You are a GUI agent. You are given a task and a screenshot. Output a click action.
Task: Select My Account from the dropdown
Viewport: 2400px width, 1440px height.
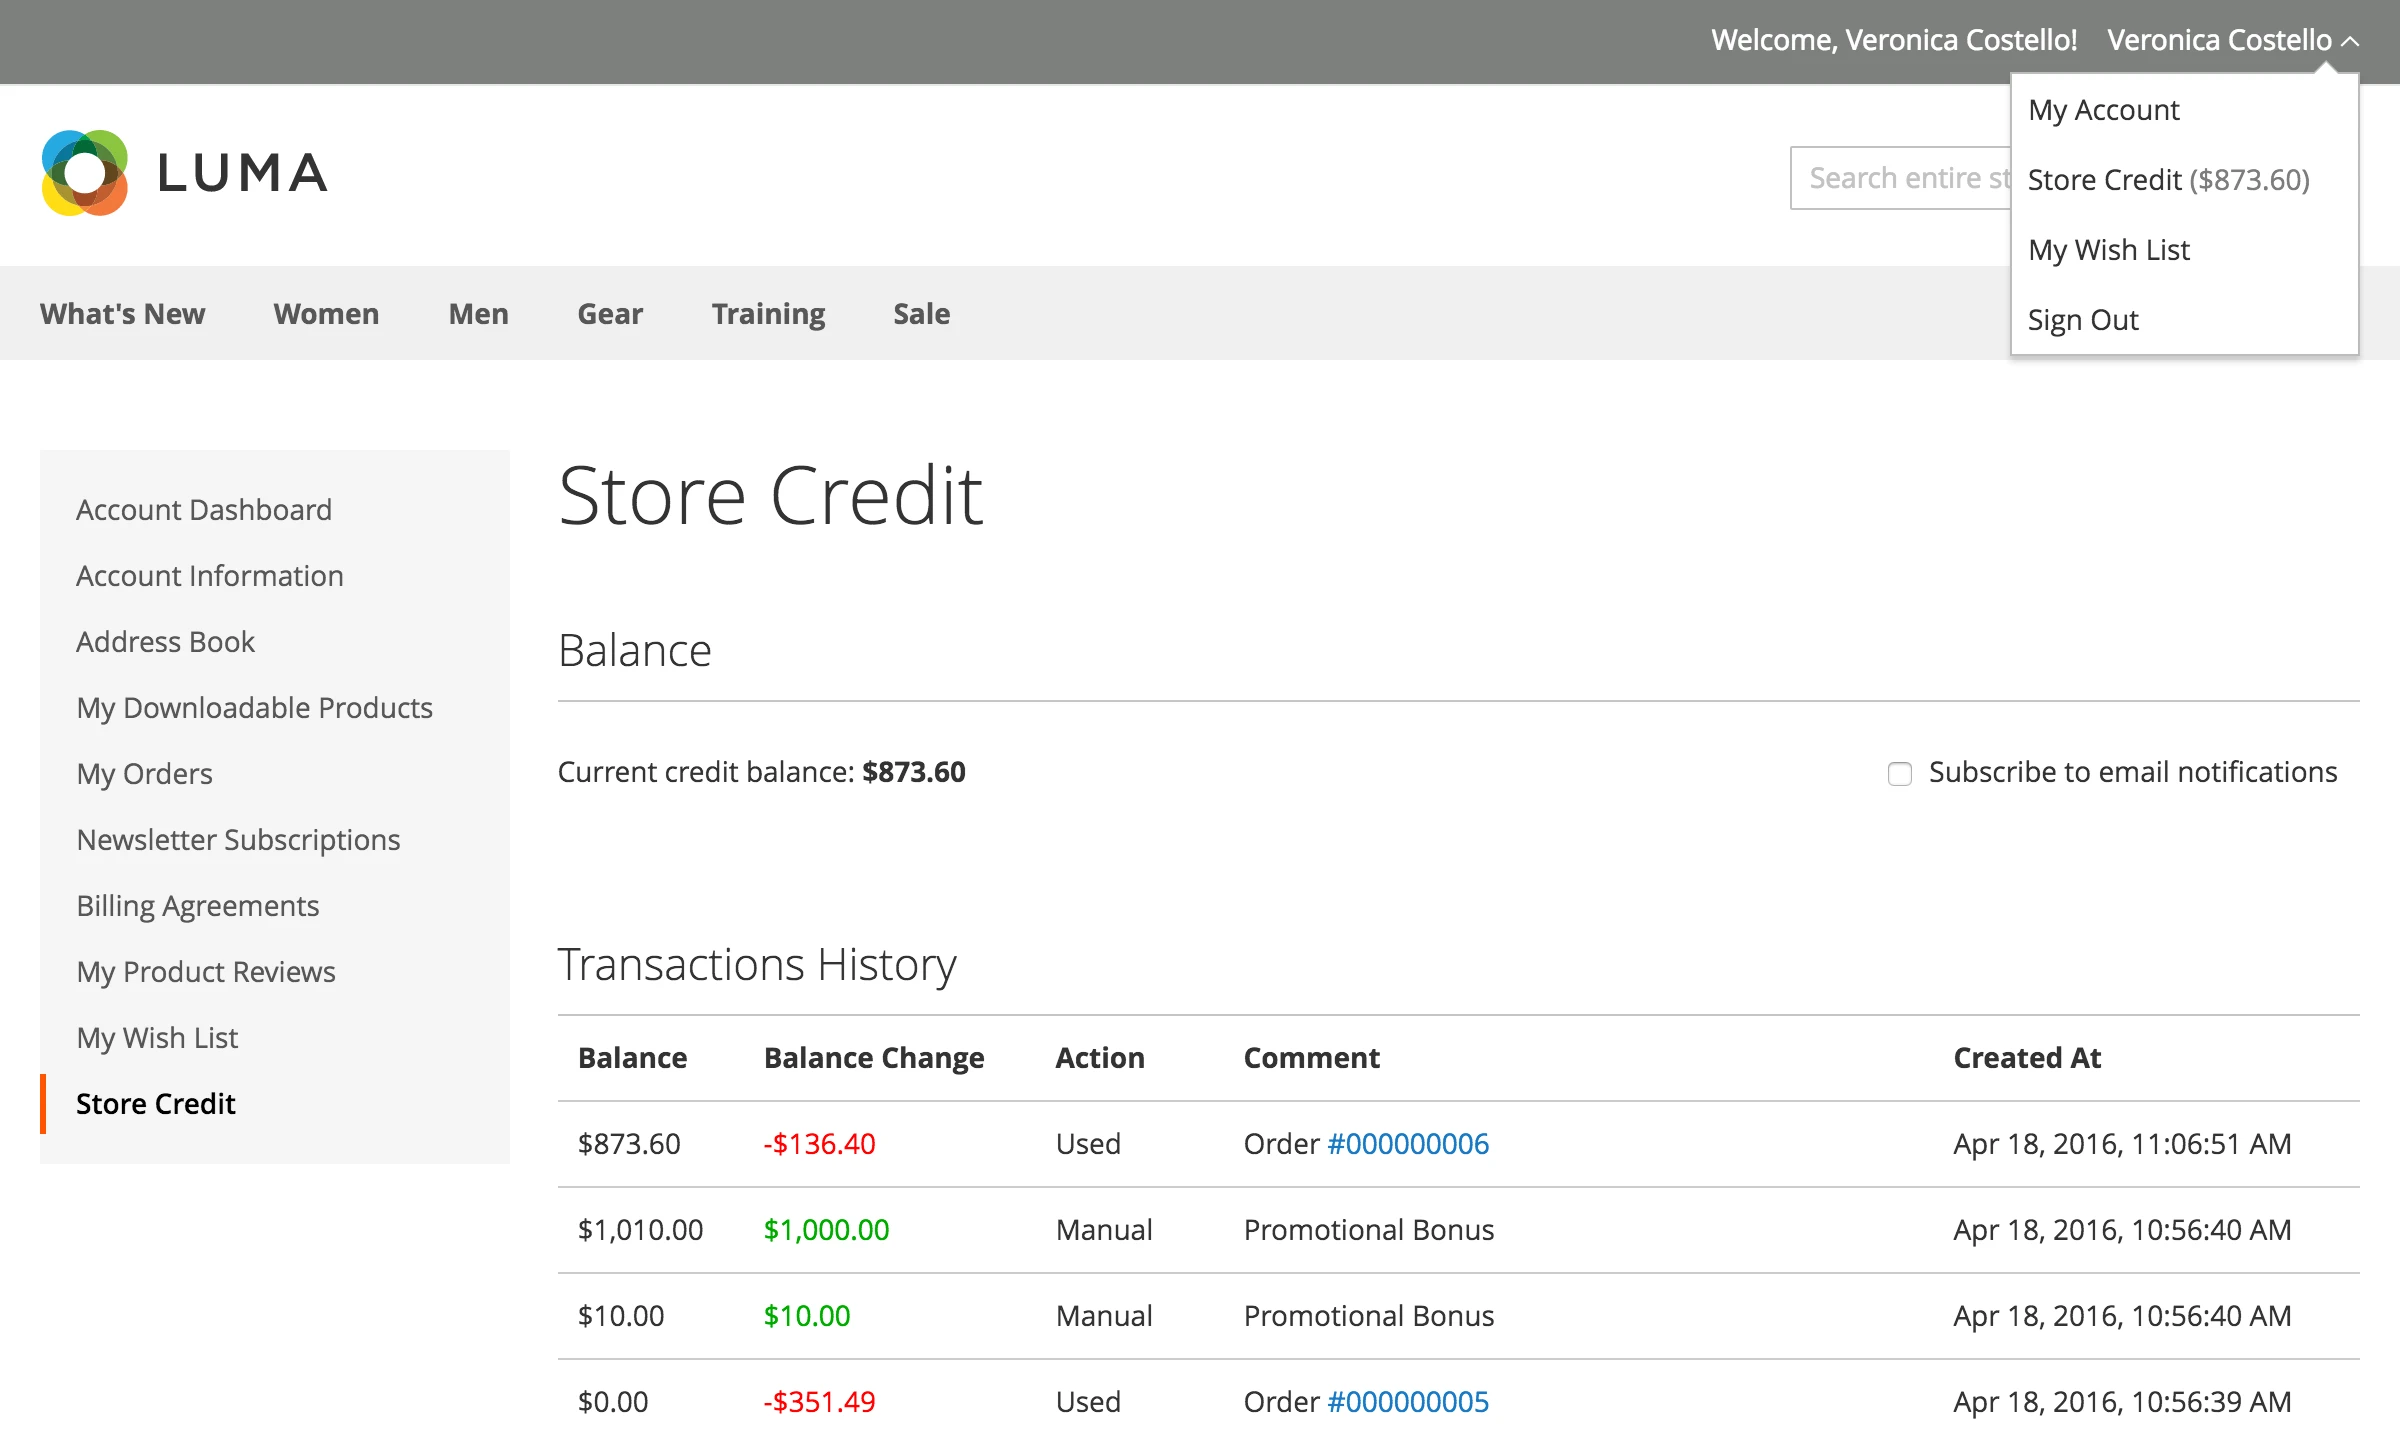pos(2103,110)
